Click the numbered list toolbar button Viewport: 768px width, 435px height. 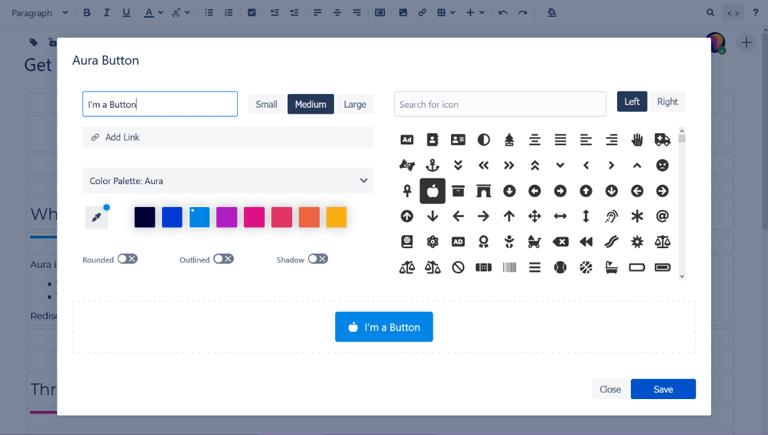pyautogui.click(x=229, y=13)
